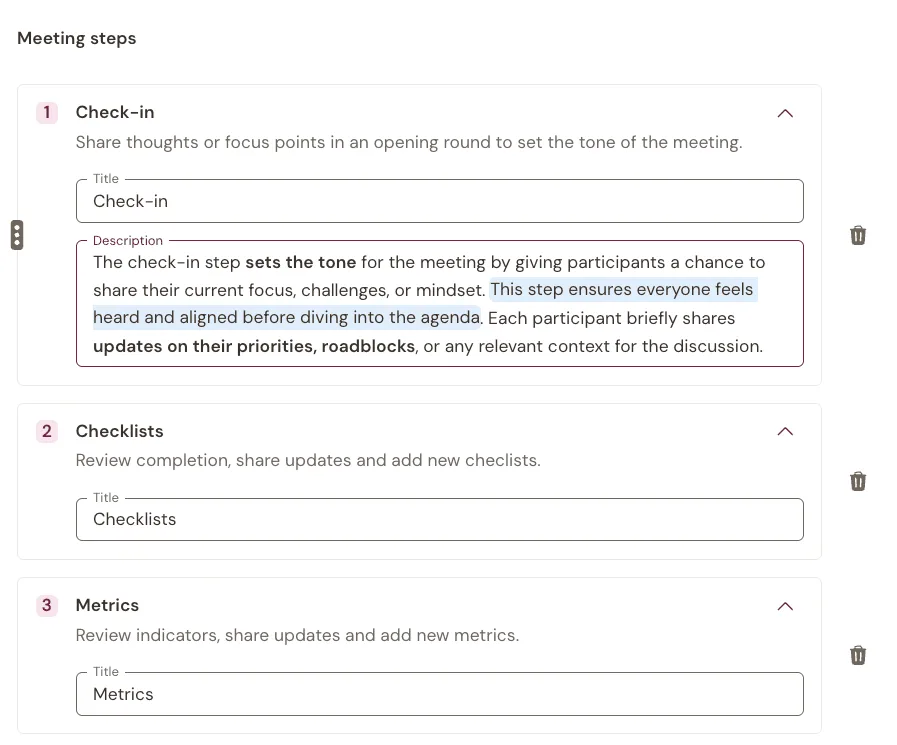This screenshot has height=745, width=897.
Task: Click the Check-in title input field
Action: click(439, 201)
